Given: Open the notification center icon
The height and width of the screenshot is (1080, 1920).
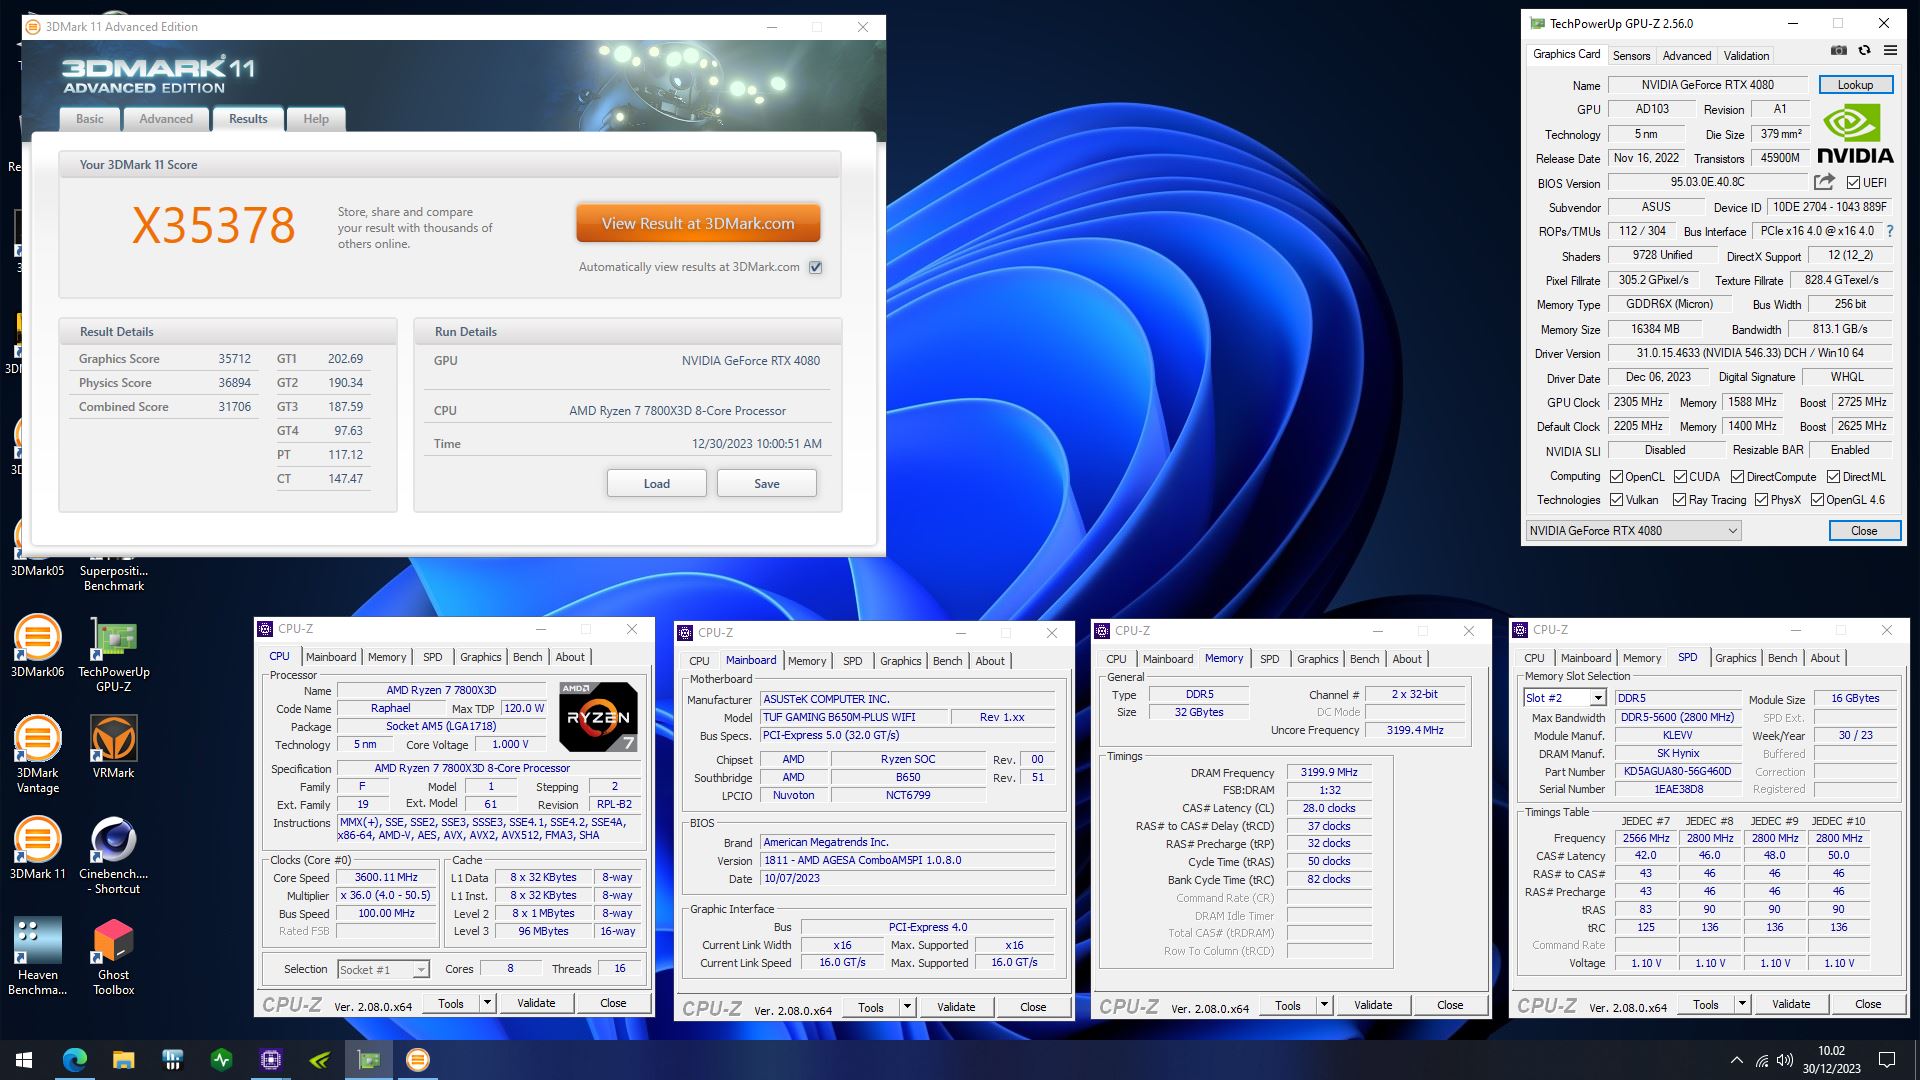Looking at the screenshot, I should [x=1887, y=1060].
